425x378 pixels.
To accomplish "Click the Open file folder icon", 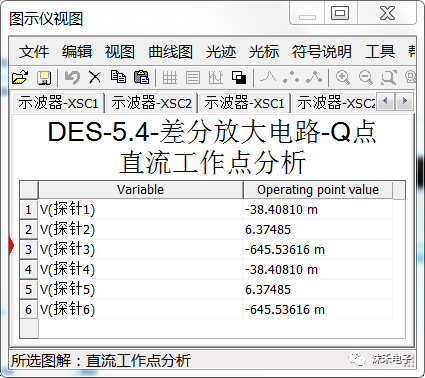I will (x=20, y=78).
